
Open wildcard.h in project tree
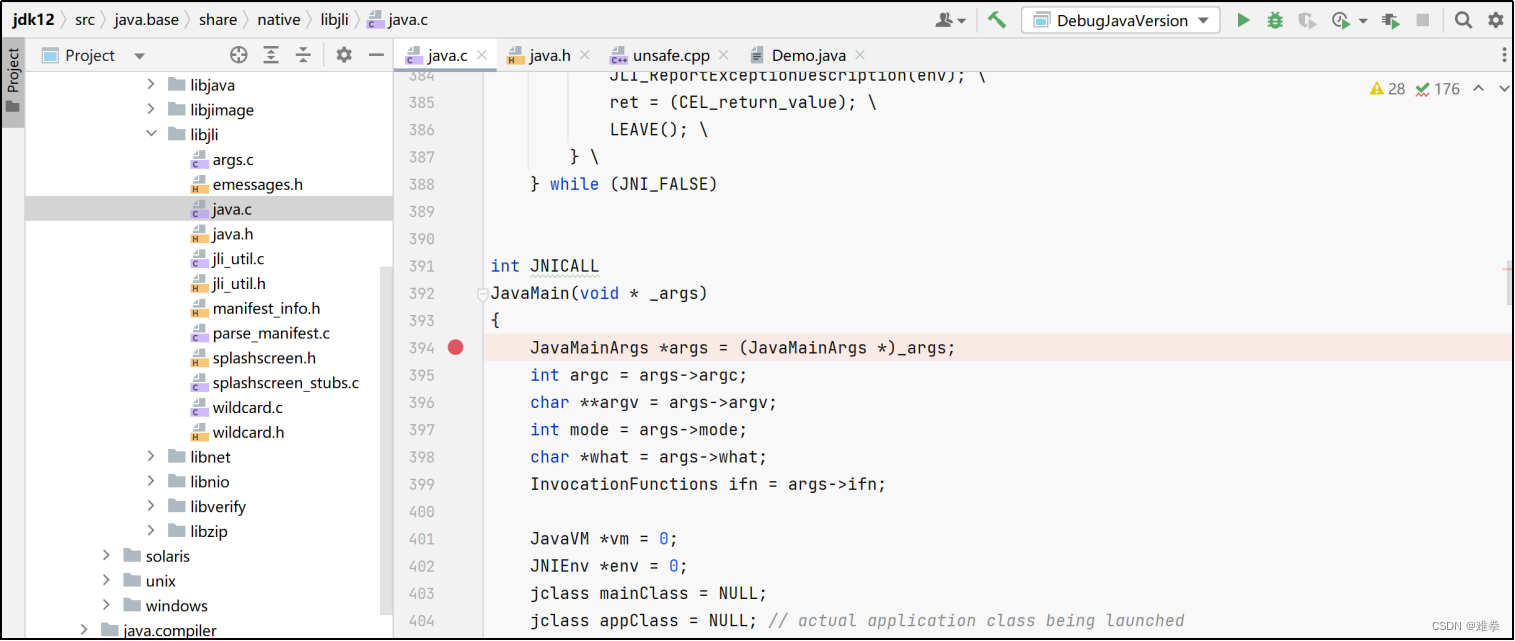coord(238,432)
